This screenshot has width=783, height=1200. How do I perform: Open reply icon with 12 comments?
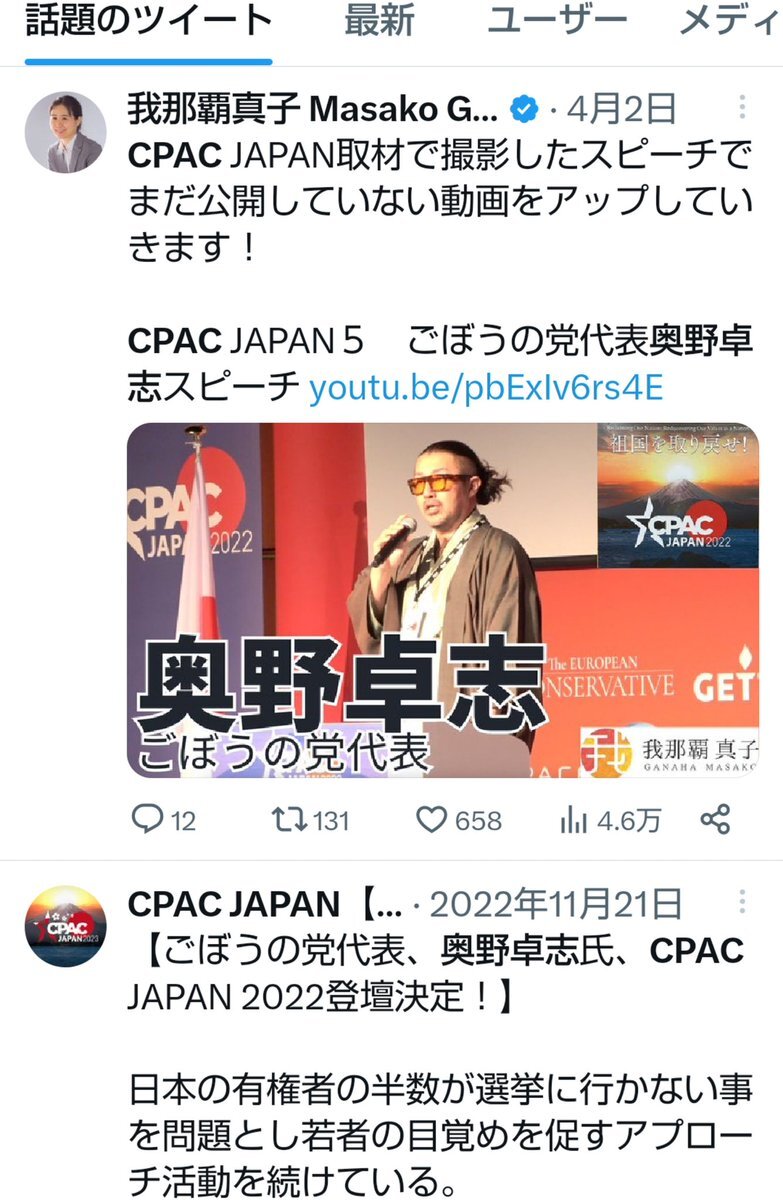coord(147,821)
